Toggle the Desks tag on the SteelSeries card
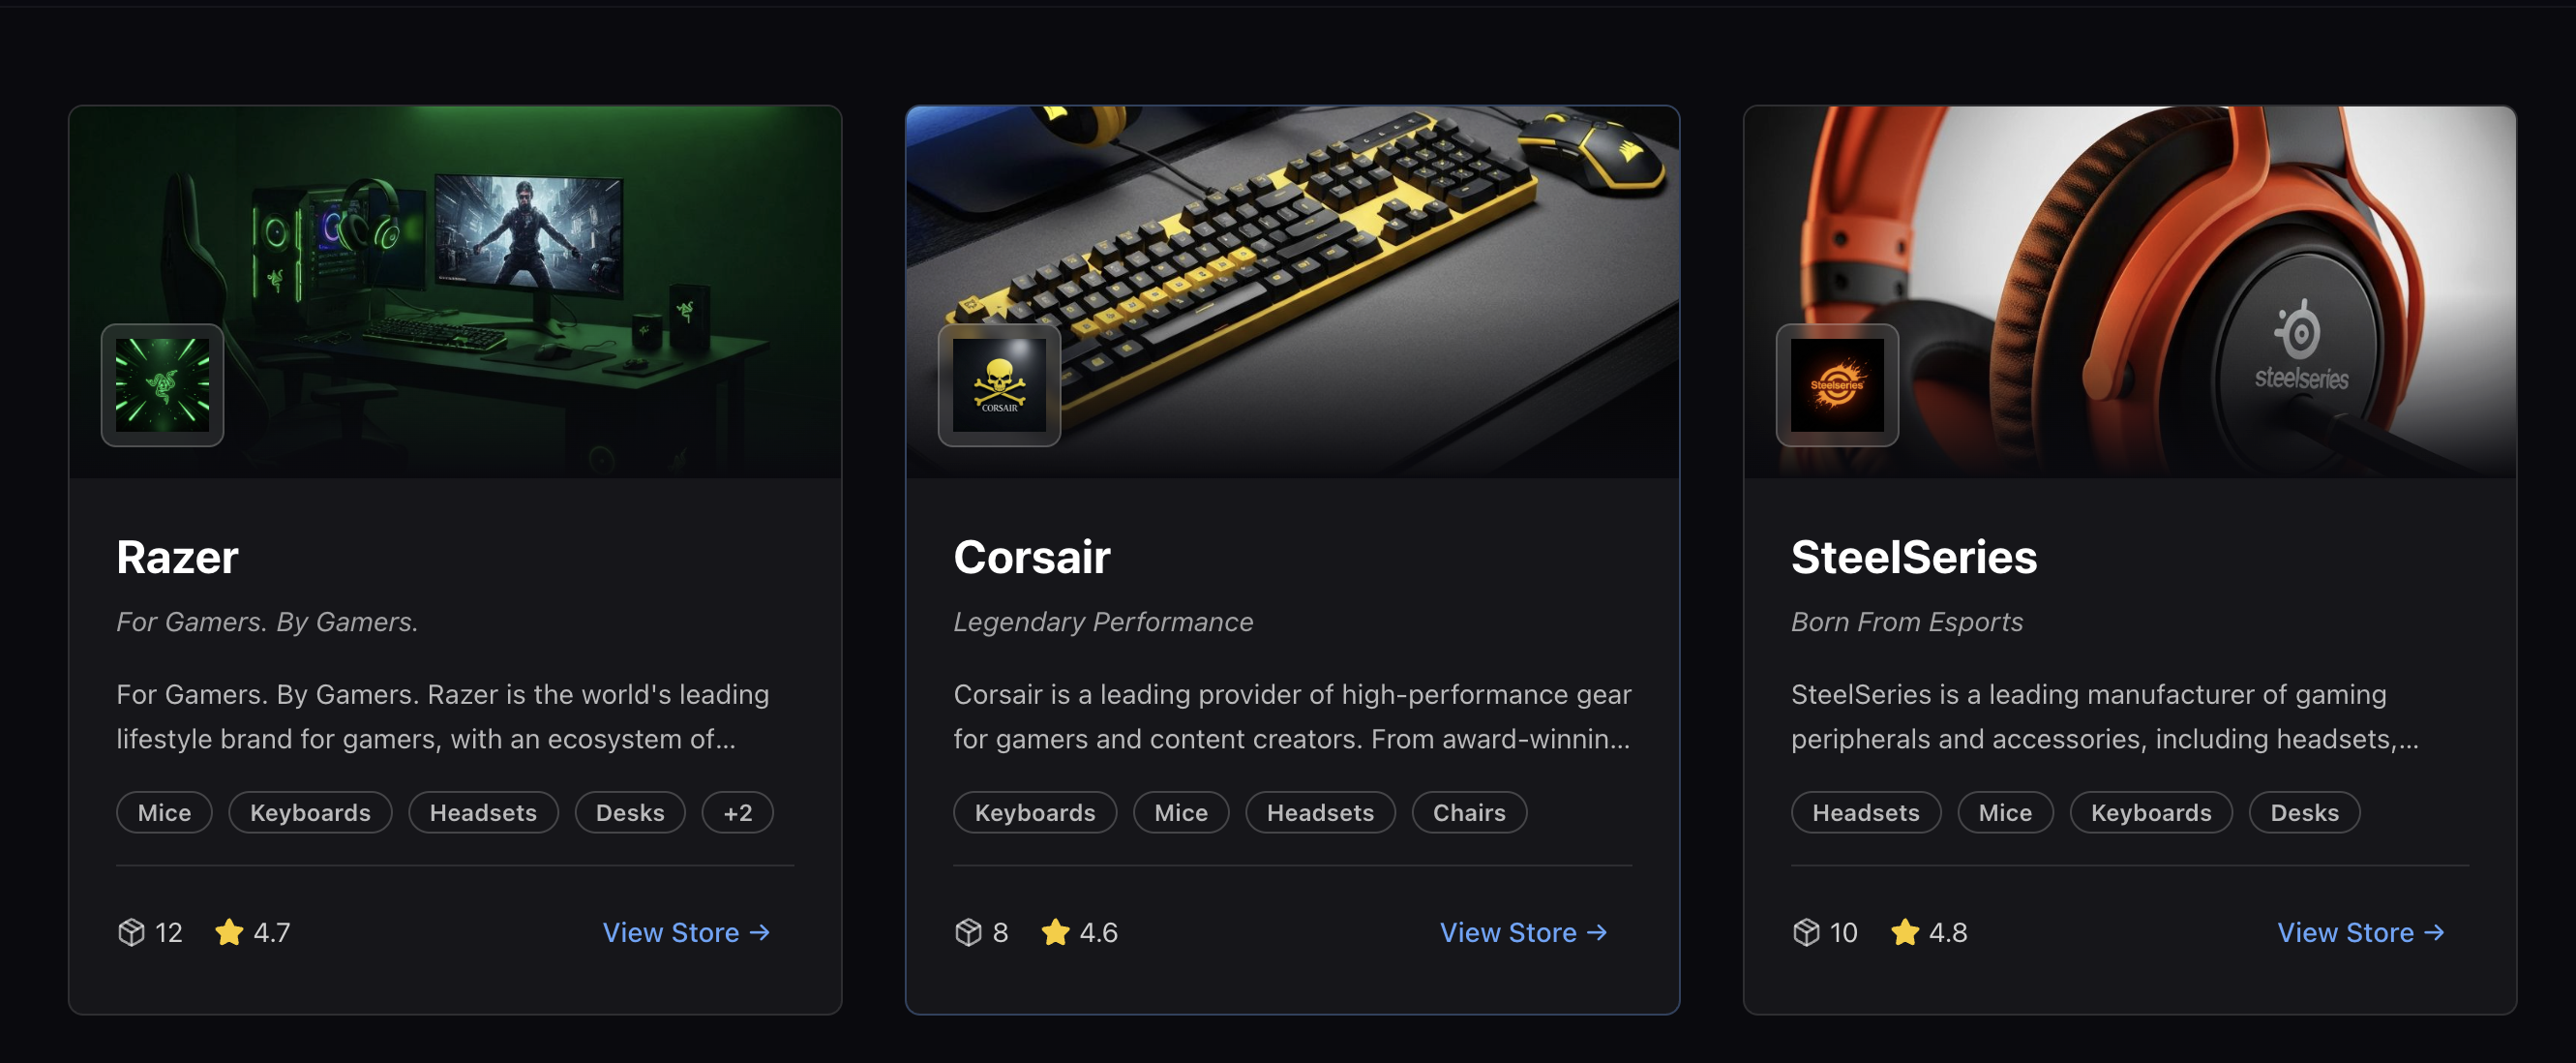Image resolution: width=2576 pixels, height=1063 pixels. (x=2305, y=812)
